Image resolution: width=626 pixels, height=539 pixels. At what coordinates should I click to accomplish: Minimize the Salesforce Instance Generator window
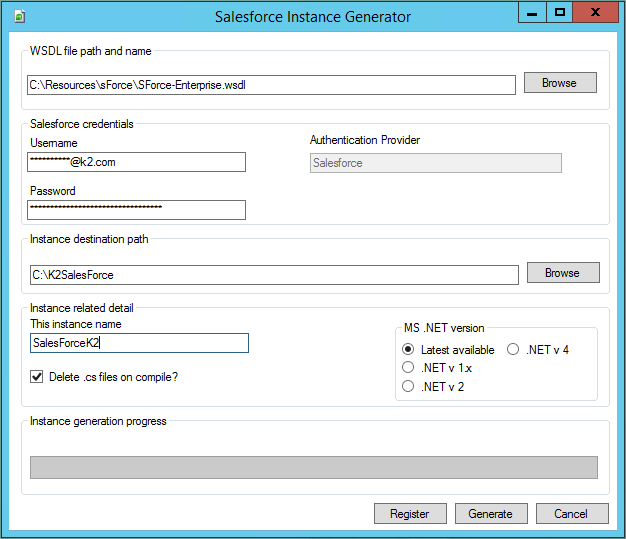(533, 13)
